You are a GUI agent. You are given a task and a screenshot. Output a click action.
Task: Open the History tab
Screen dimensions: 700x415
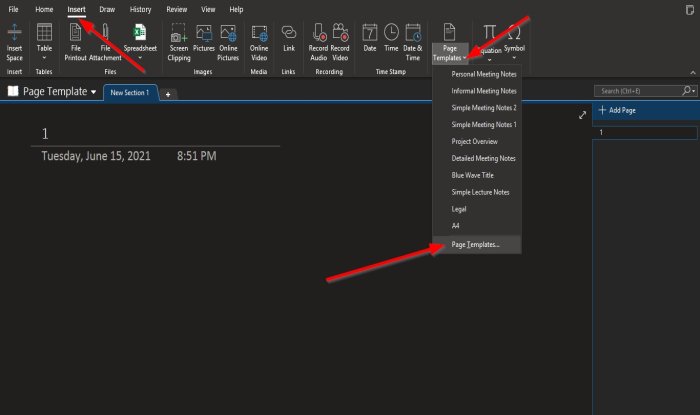140,9
